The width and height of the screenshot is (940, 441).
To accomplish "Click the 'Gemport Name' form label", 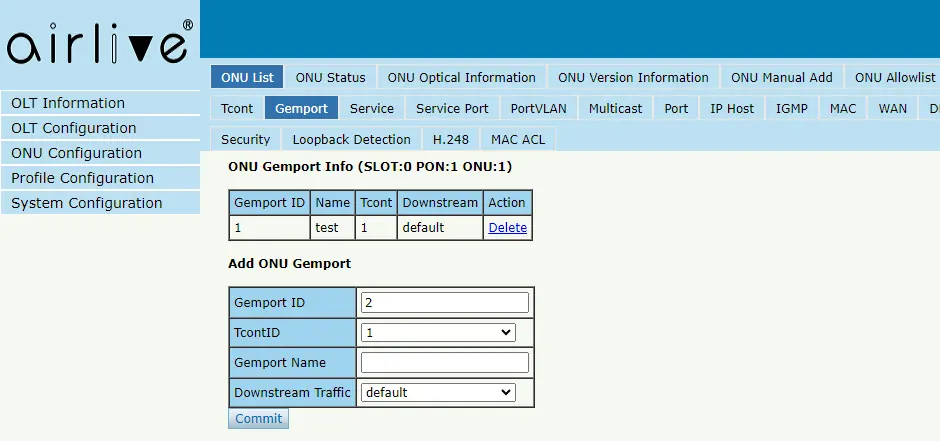I will click(x=293, y=363).
